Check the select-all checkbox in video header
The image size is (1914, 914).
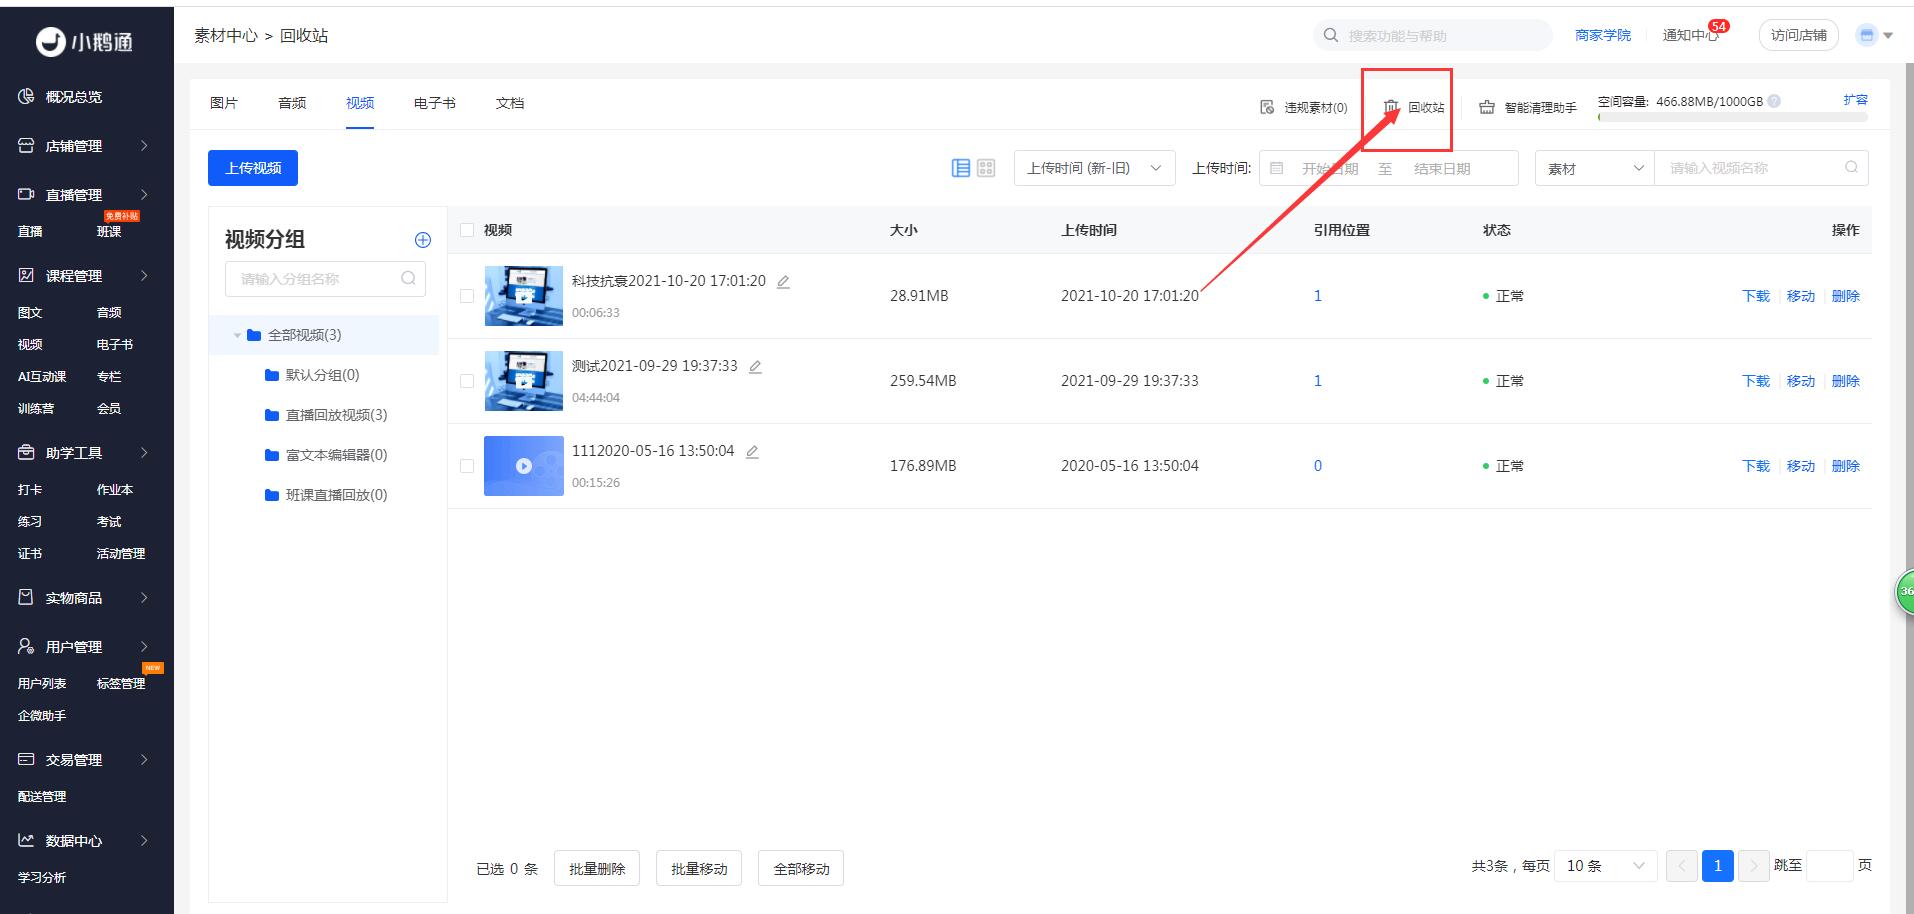467,230
